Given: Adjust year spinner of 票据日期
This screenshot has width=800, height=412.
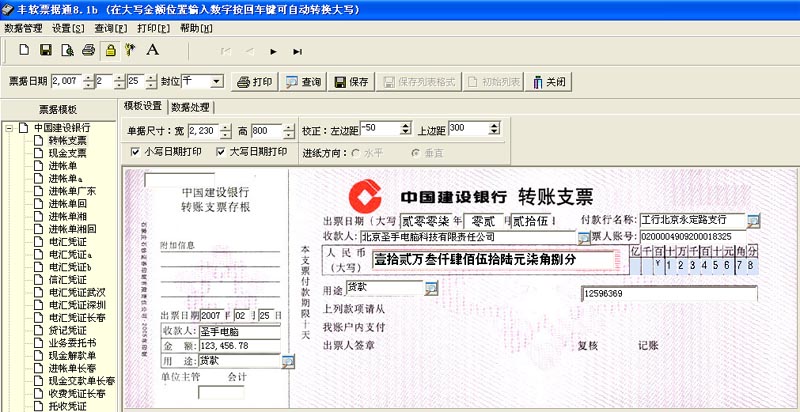Looking at the screenshot, I should click(x=89, y=82).
